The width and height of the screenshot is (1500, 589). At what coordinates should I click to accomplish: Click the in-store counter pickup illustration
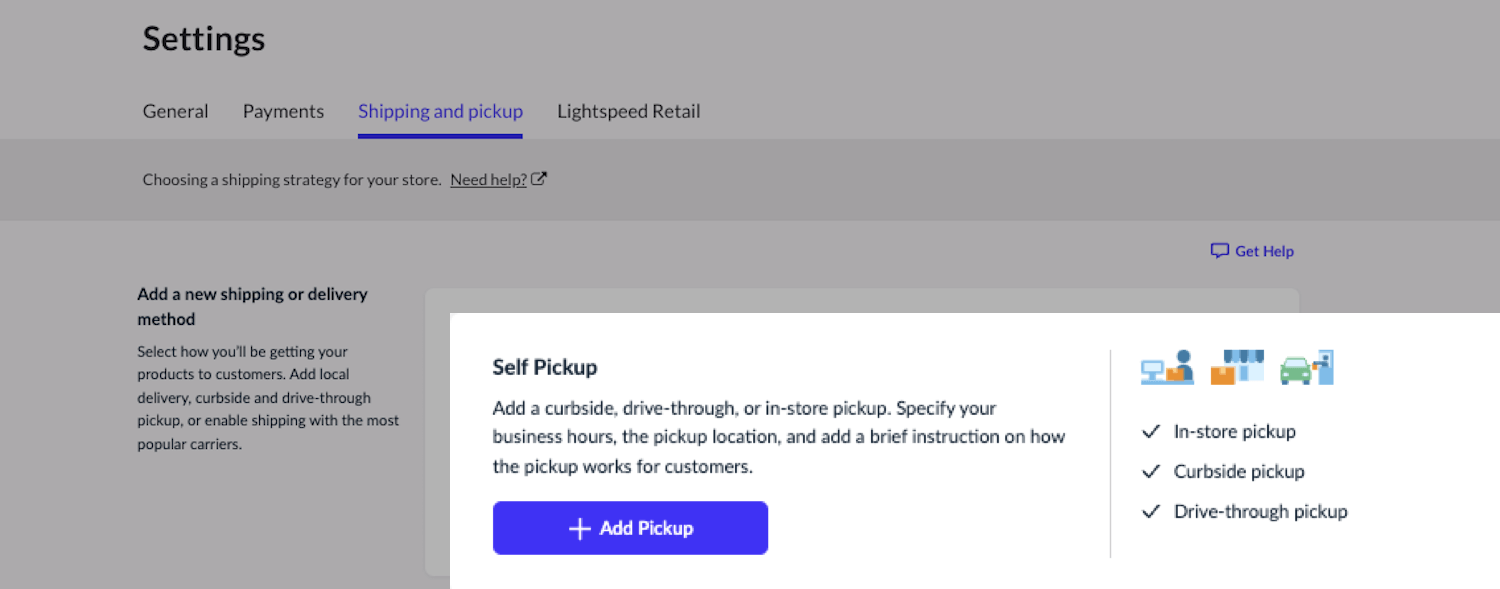tap(1168, 367)
